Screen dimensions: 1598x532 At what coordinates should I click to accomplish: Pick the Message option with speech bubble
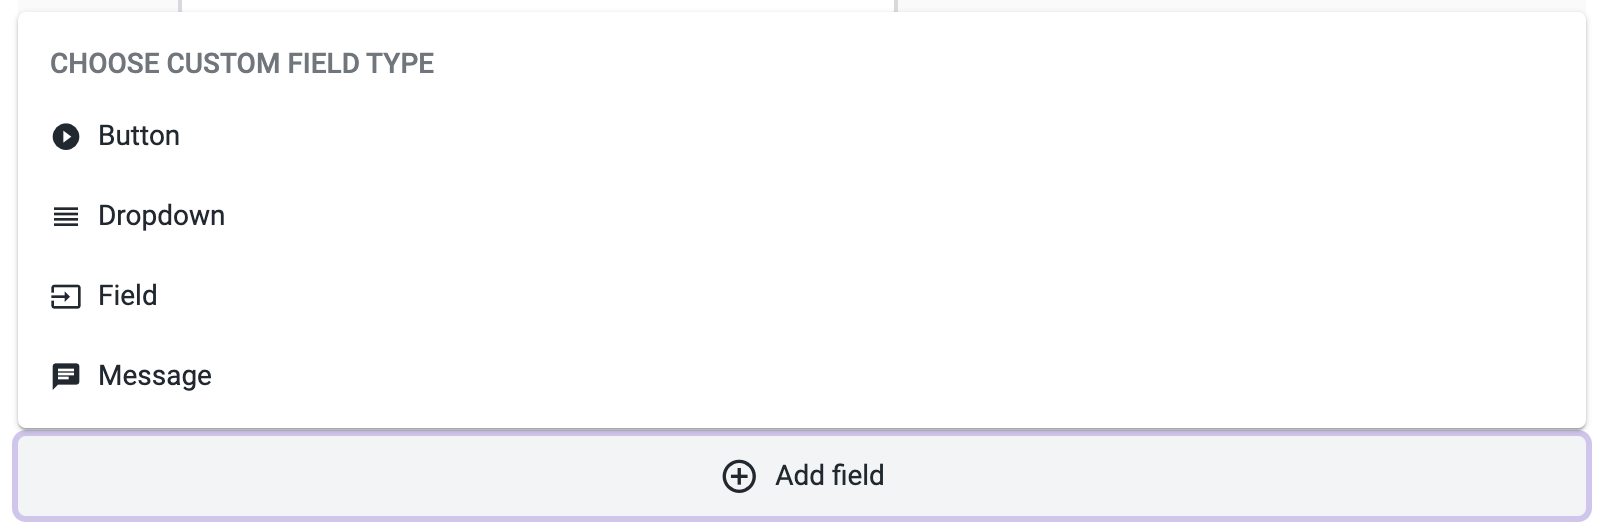[802, 376]
